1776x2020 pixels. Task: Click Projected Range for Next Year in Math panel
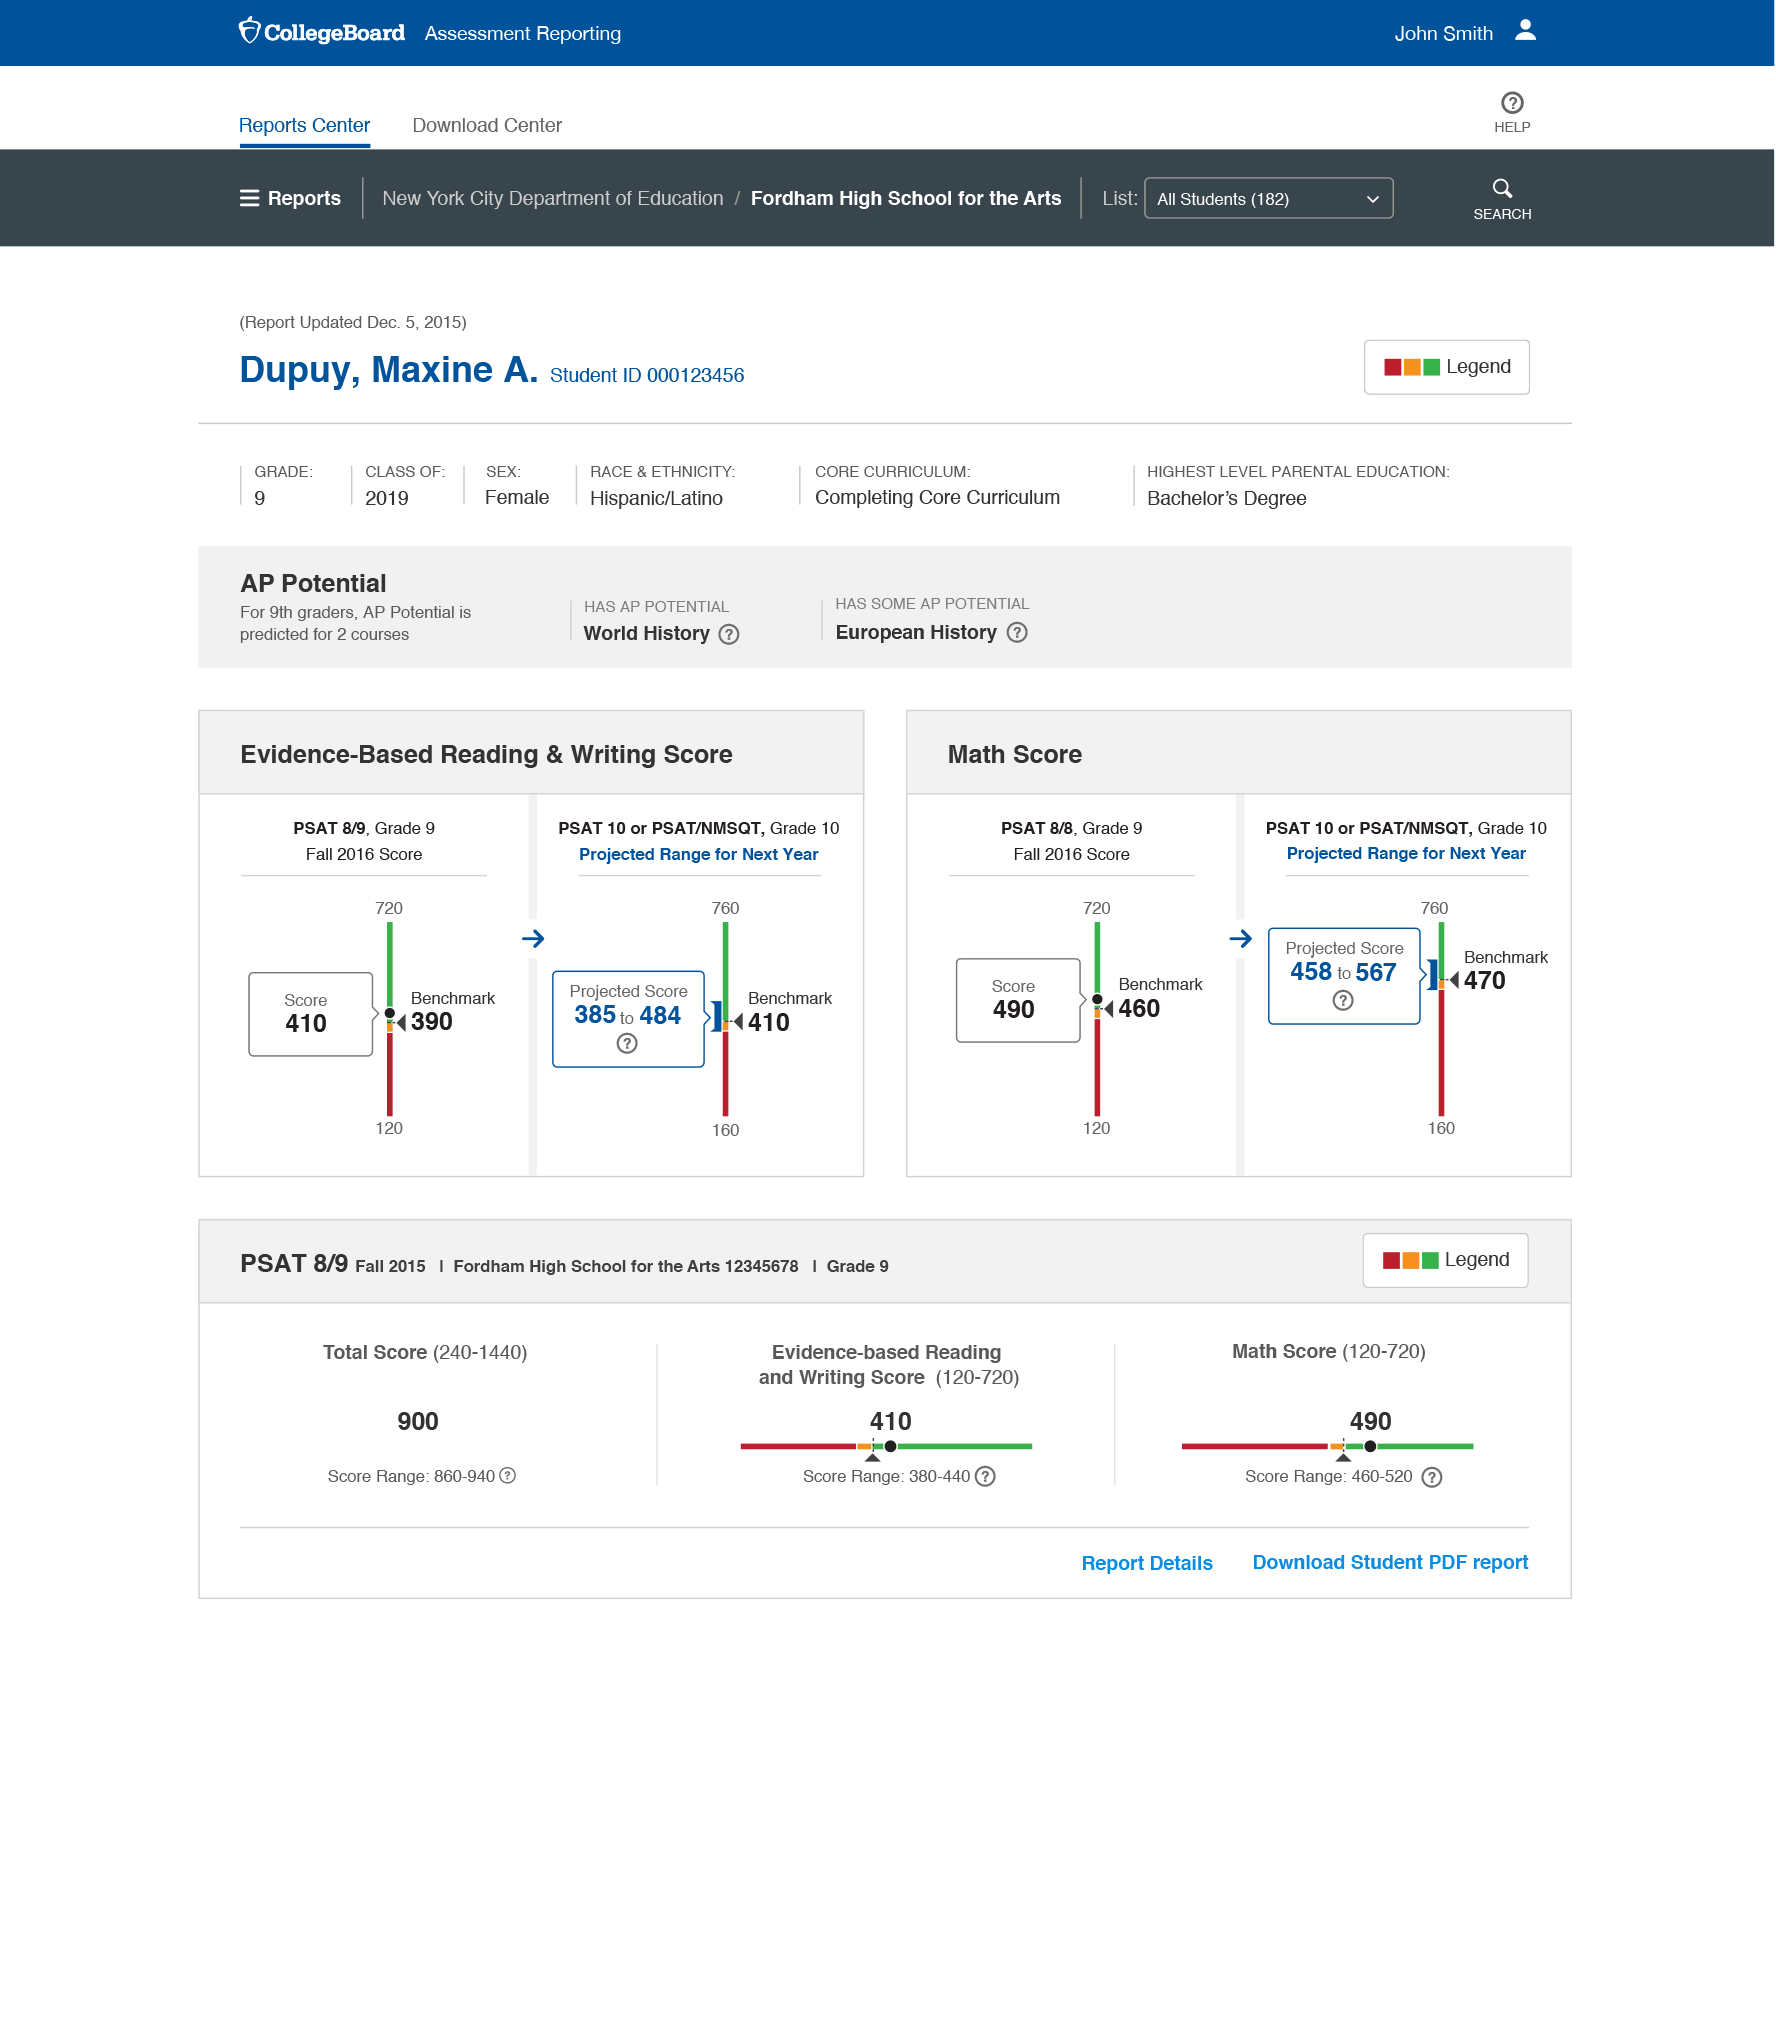pyautogui.click(x=1406, y=853)
